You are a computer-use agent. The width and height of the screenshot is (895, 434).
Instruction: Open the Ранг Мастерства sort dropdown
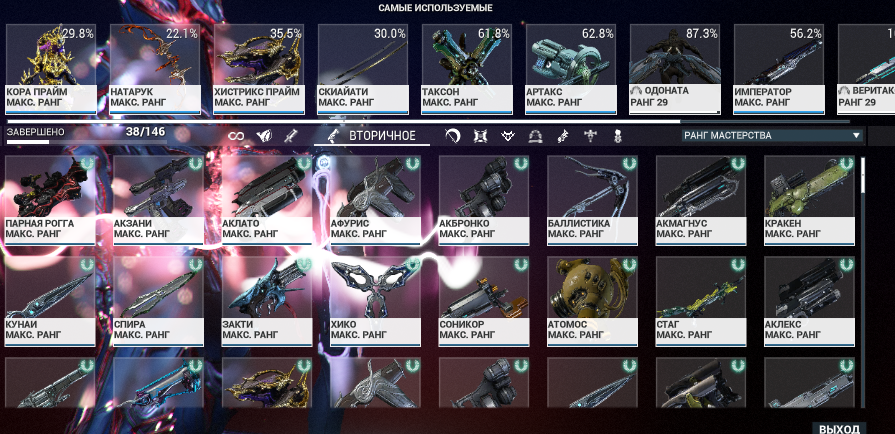tap(772, 135)
